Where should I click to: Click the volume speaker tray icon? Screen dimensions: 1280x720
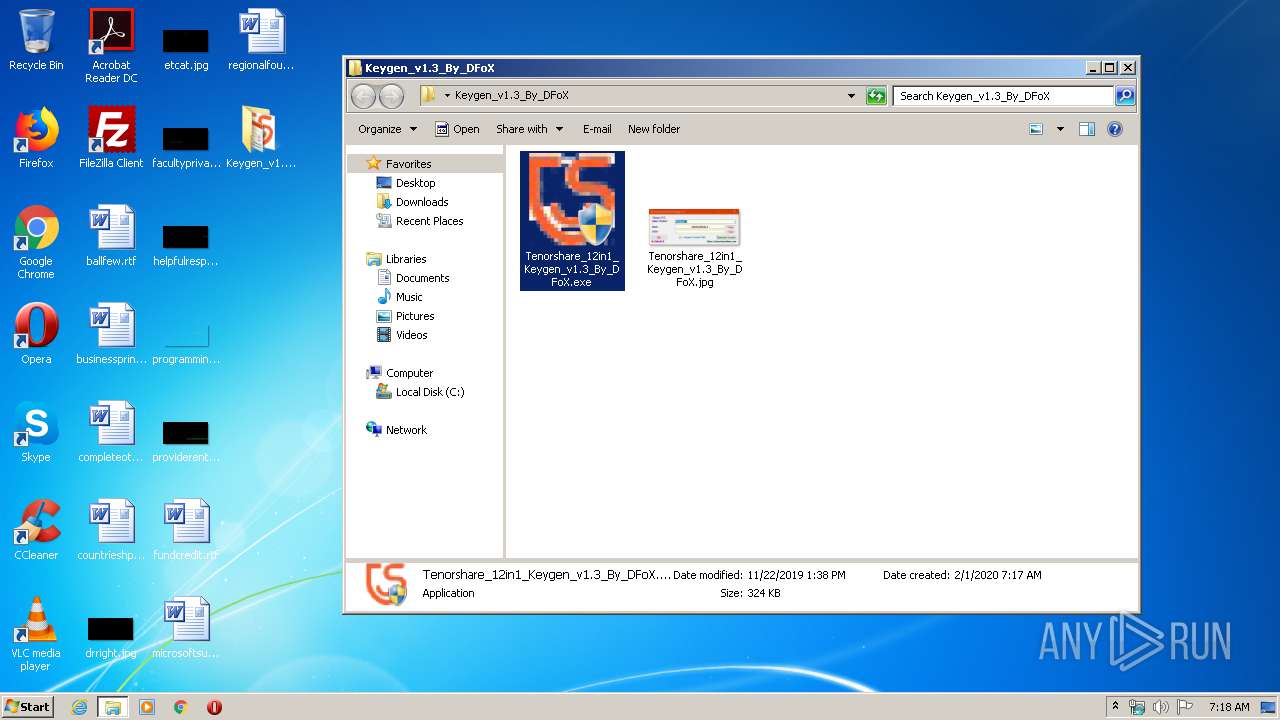[1161, 707]
